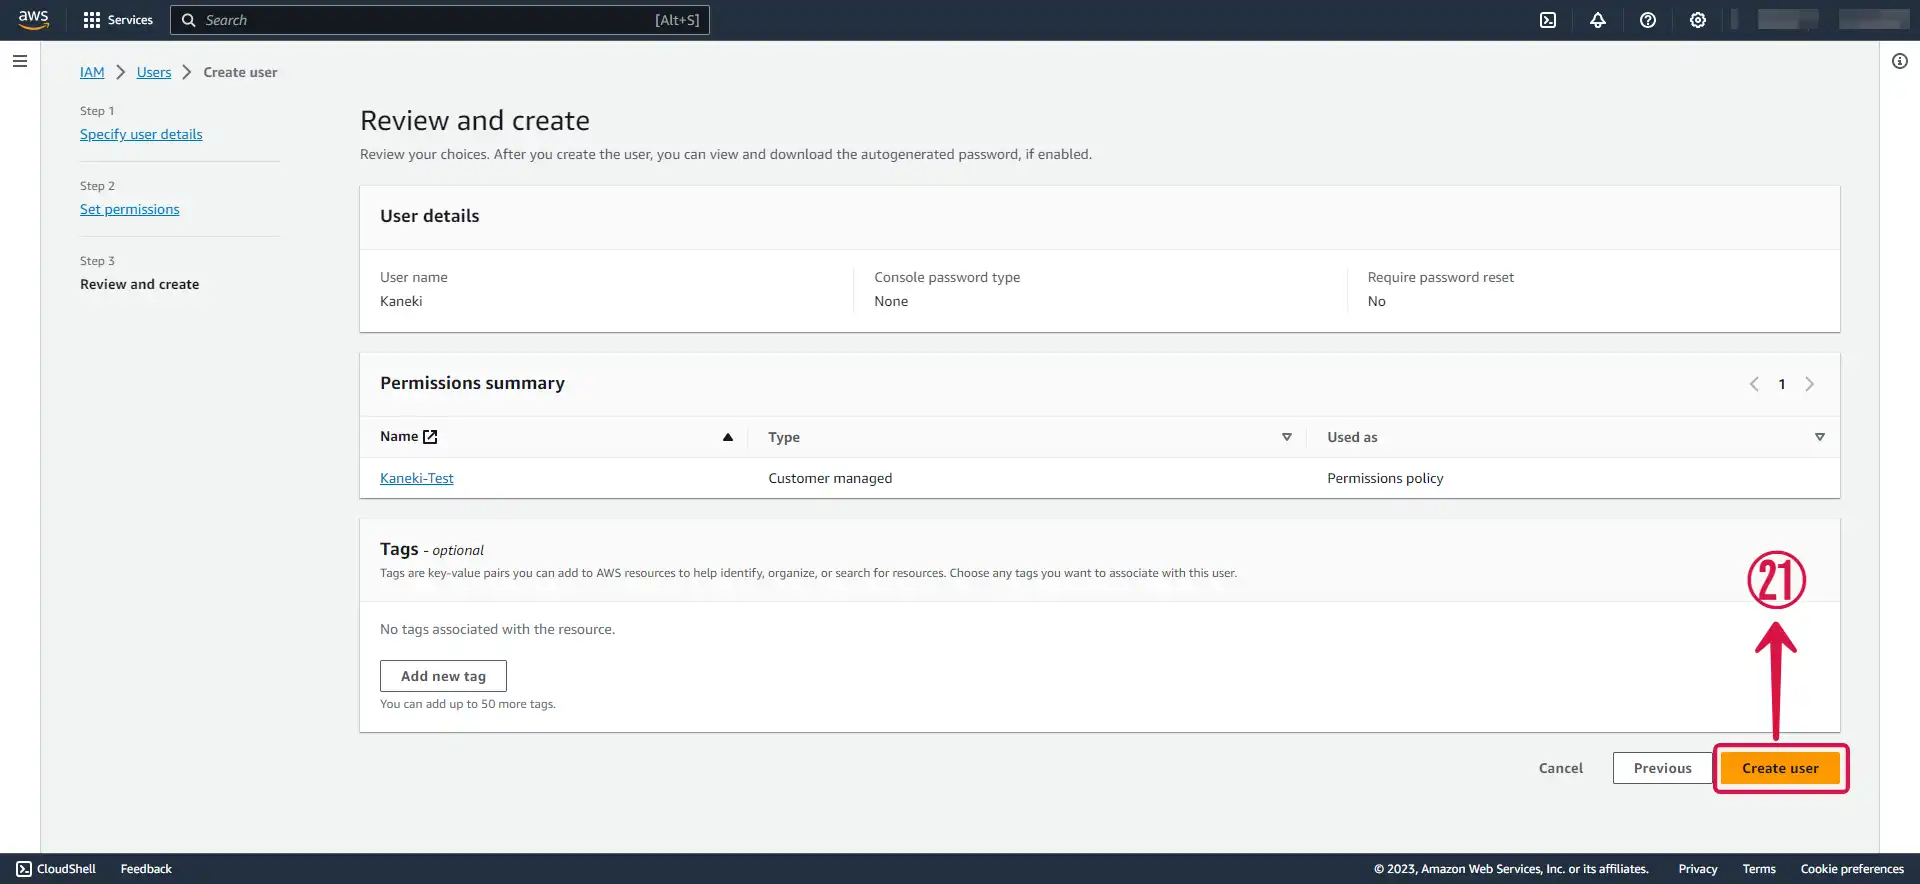Open Cookie preferences in footer

[x=1852, y=869]
